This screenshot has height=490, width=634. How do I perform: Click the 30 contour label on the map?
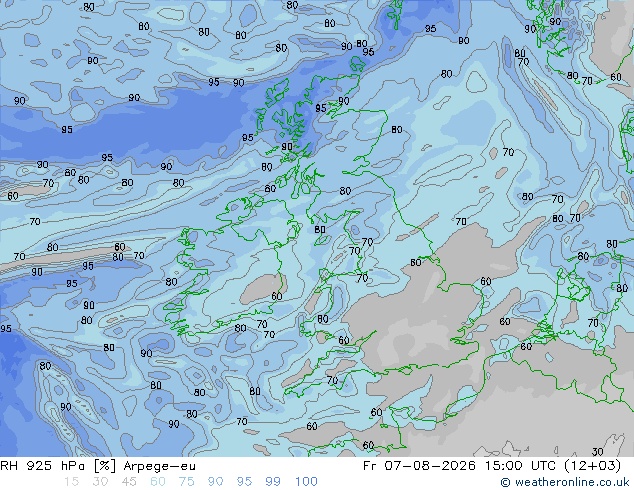point(598,452)
